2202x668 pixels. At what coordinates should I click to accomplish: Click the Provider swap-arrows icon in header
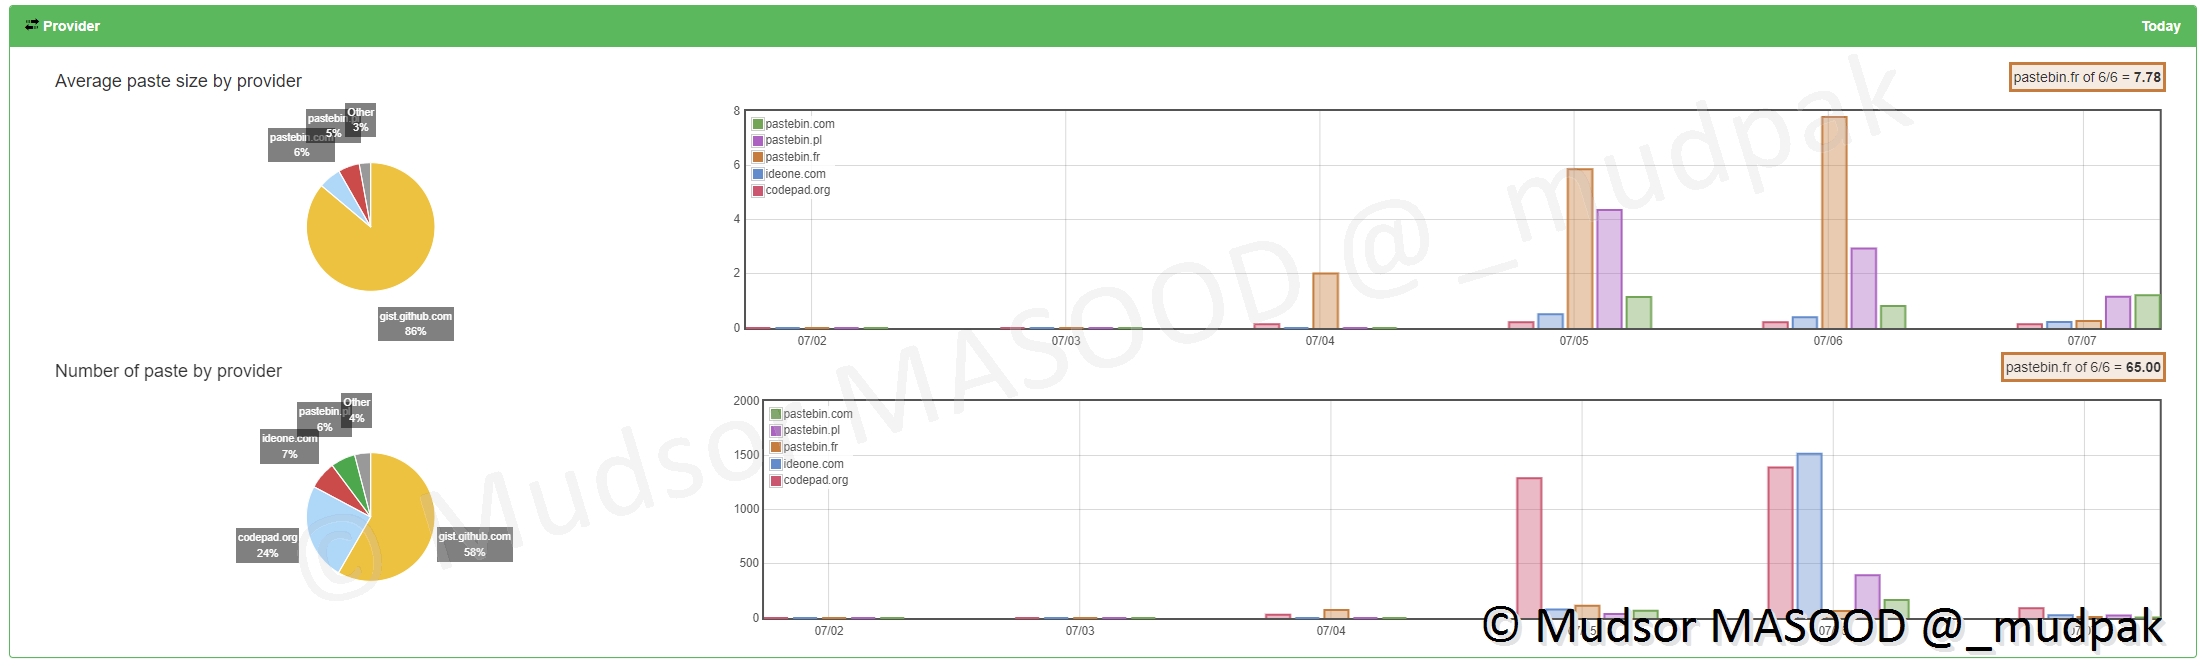click(32, 25)
